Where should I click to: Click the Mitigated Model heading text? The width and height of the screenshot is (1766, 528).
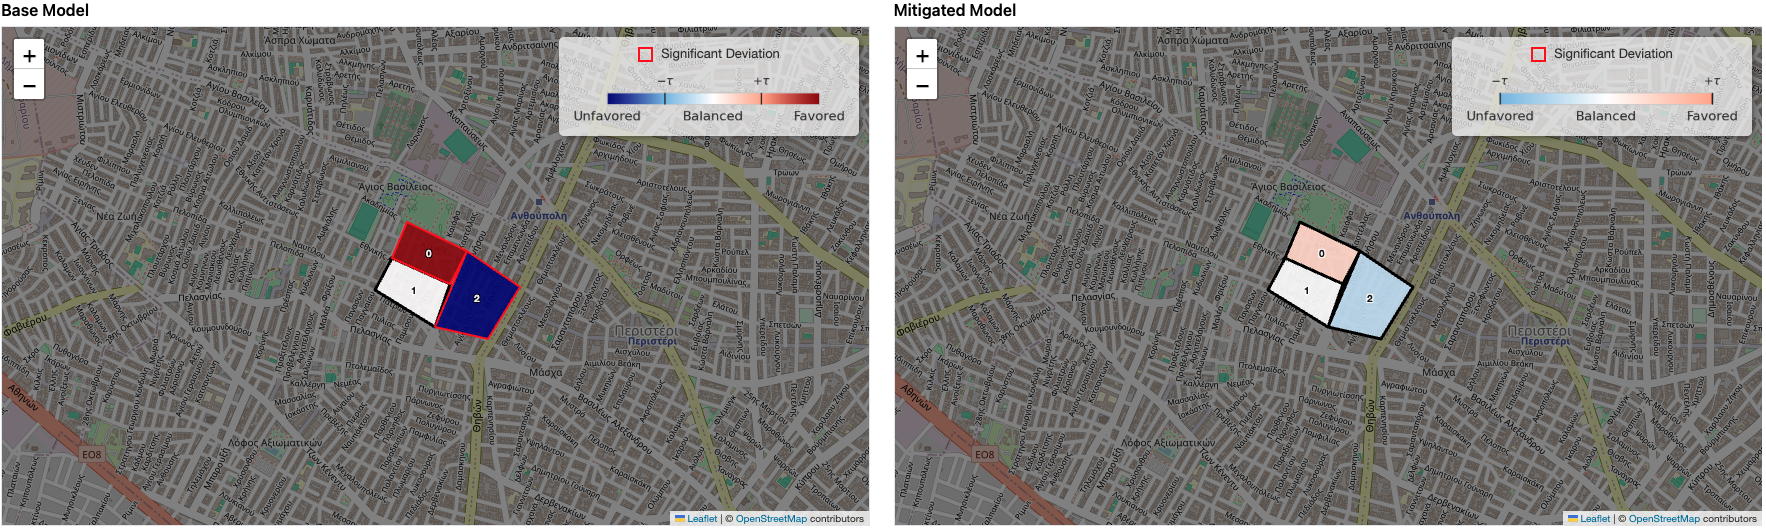(955, 10)
